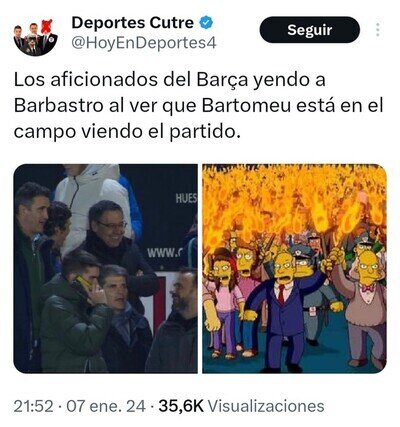
Task: Click the 21:52 · 07 ene. 24 timestamp
Action: point(80,406)
